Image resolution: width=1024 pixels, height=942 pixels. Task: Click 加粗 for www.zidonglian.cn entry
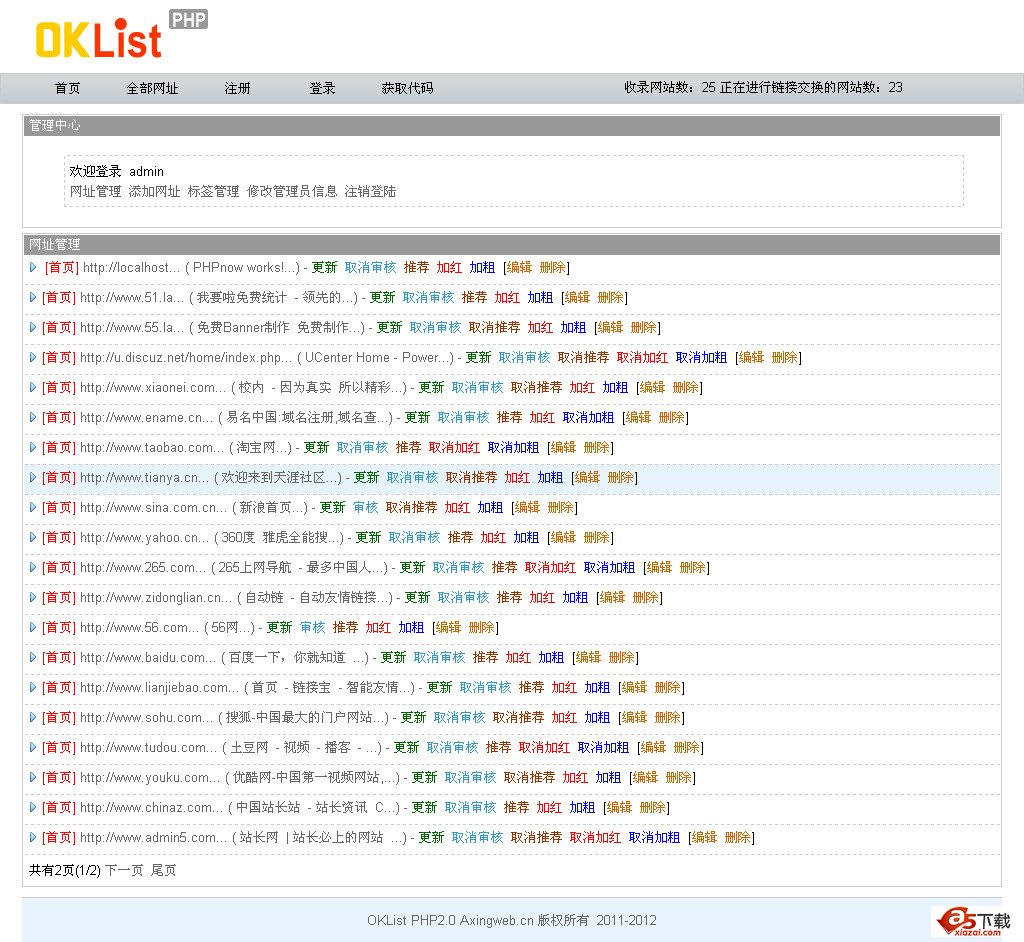point(575,598)
